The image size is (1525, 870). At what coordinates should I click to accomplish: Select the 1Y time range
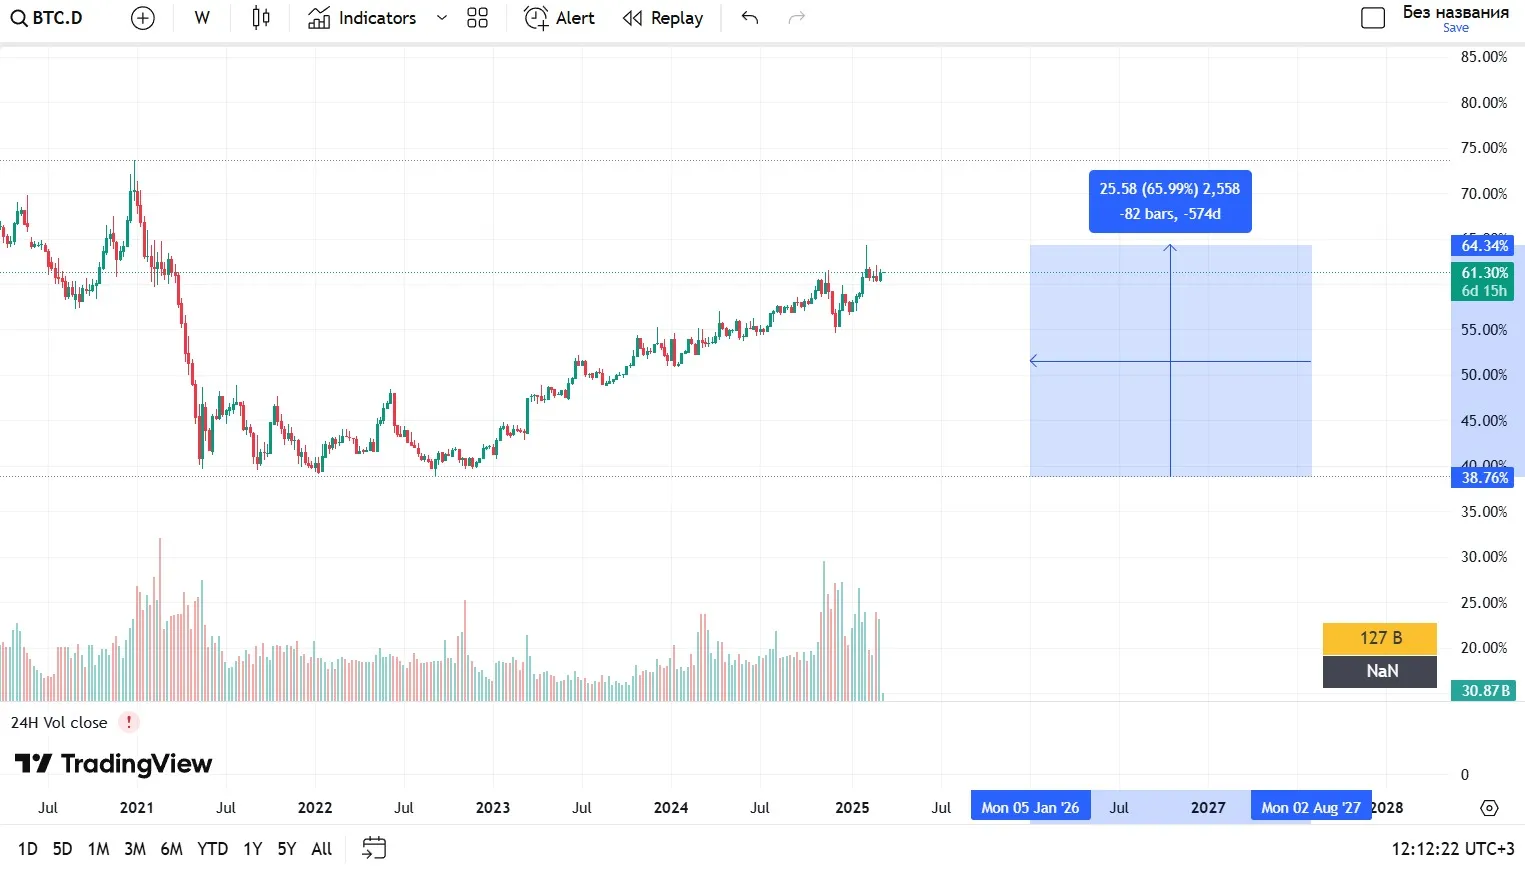[x=253, y=849]
